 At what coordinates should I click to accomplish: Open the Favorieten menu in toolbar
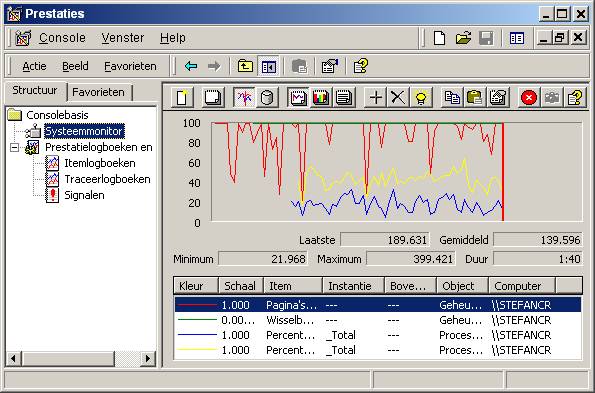130,66
